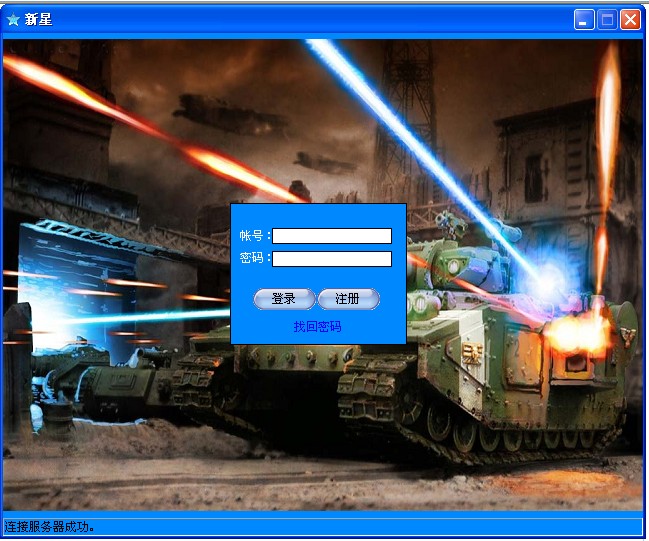Click the 连接服务器成功 status bar text
Screen dimensions: 649x541
49,527
